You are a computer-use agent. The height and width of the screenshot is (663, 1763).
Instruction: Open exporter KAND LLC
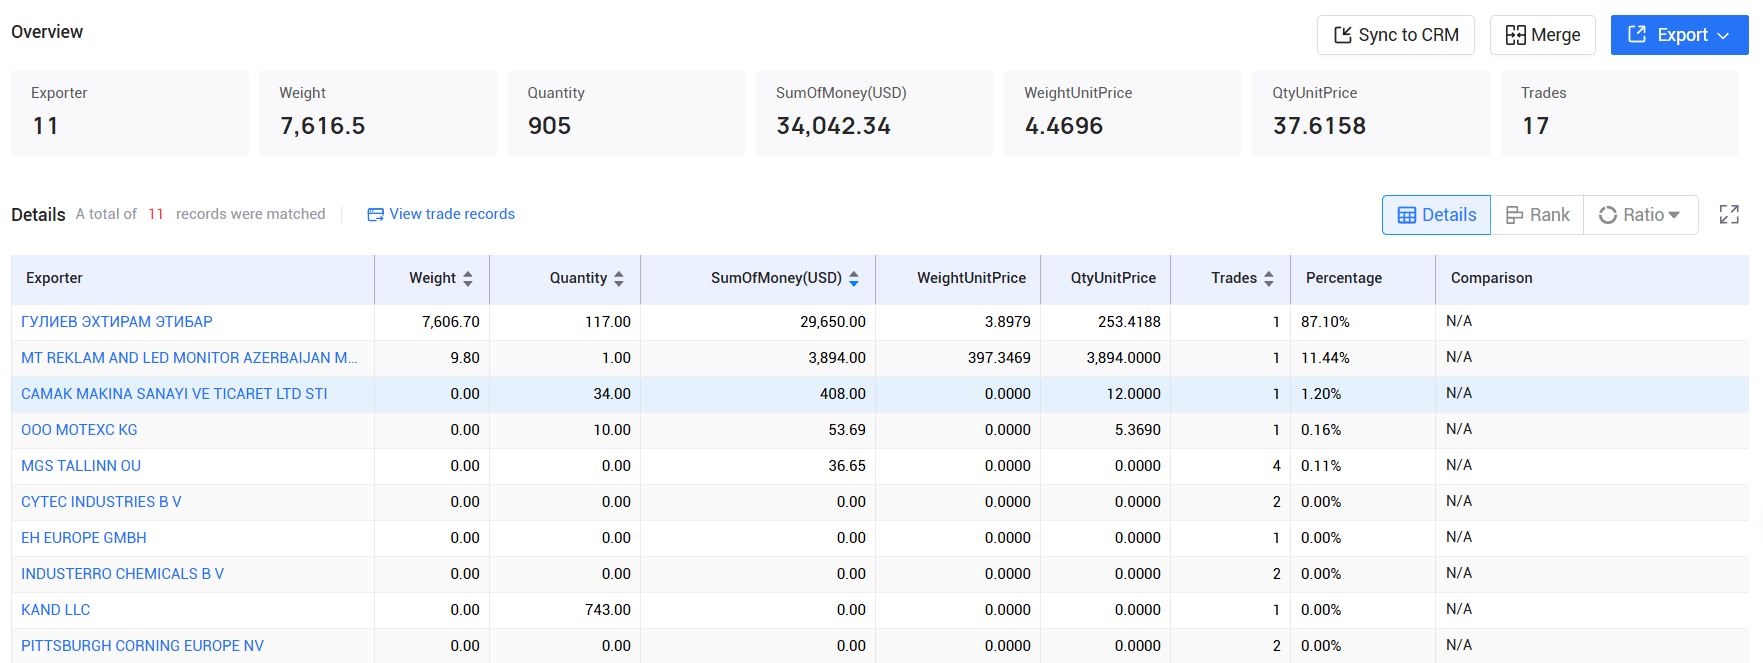tap(55, 610)
